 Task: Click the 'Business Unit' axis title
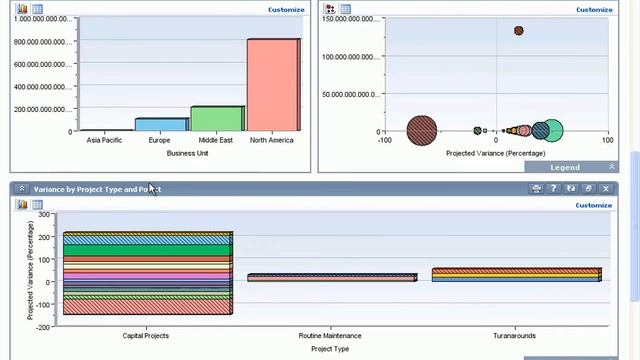tap(187, 153)
